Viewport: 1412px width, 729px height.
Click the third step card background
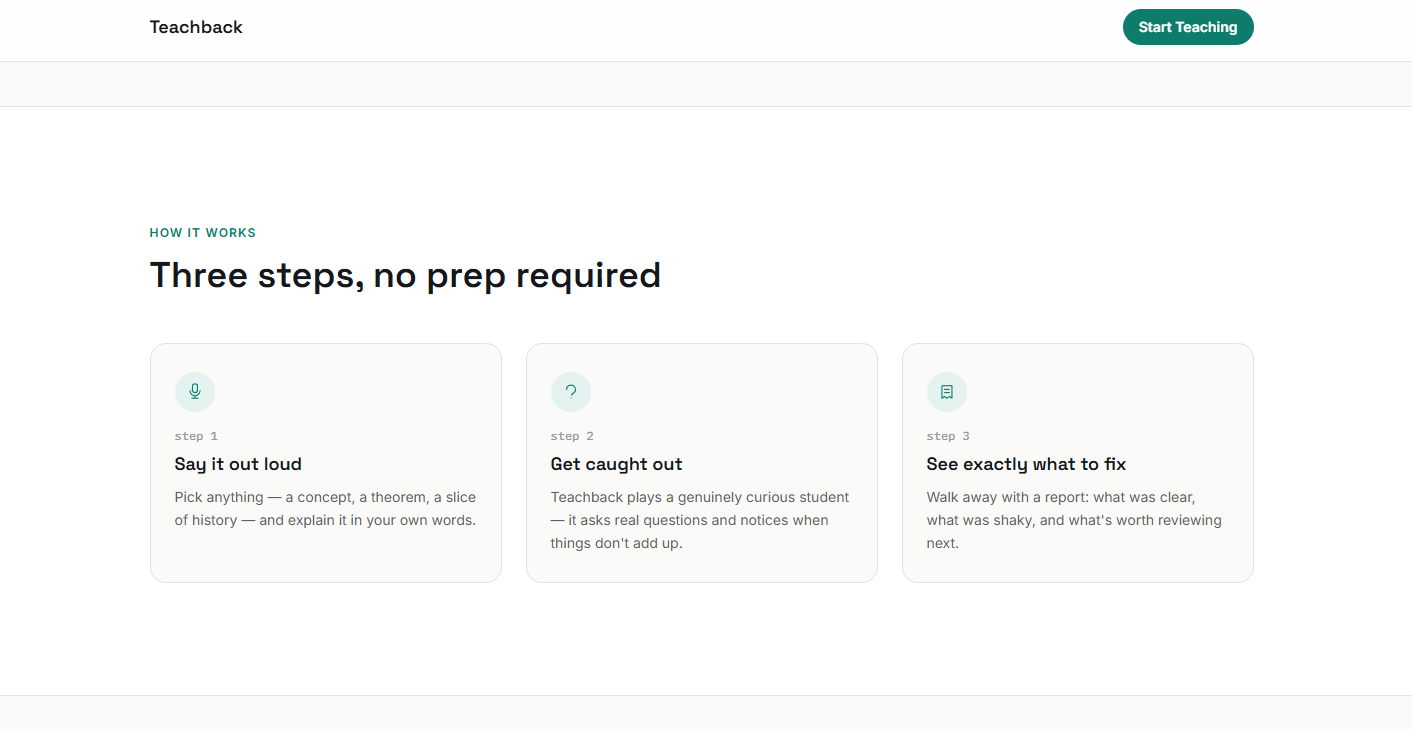[x=1078, y=463]
